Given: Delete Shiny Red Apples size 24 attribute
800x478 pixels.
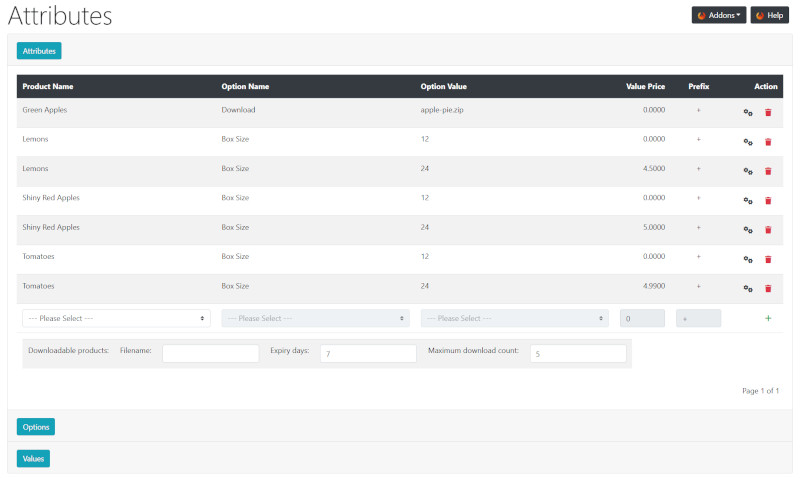Looking at the screenshot, I should [768, 230].
